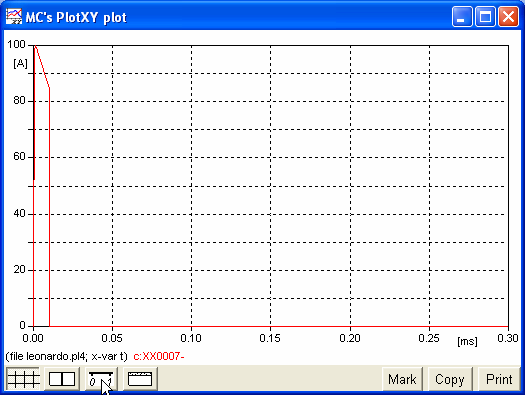Maximize the PlotXY plot window
Screen dimensions: 525x395
point(485,16)
